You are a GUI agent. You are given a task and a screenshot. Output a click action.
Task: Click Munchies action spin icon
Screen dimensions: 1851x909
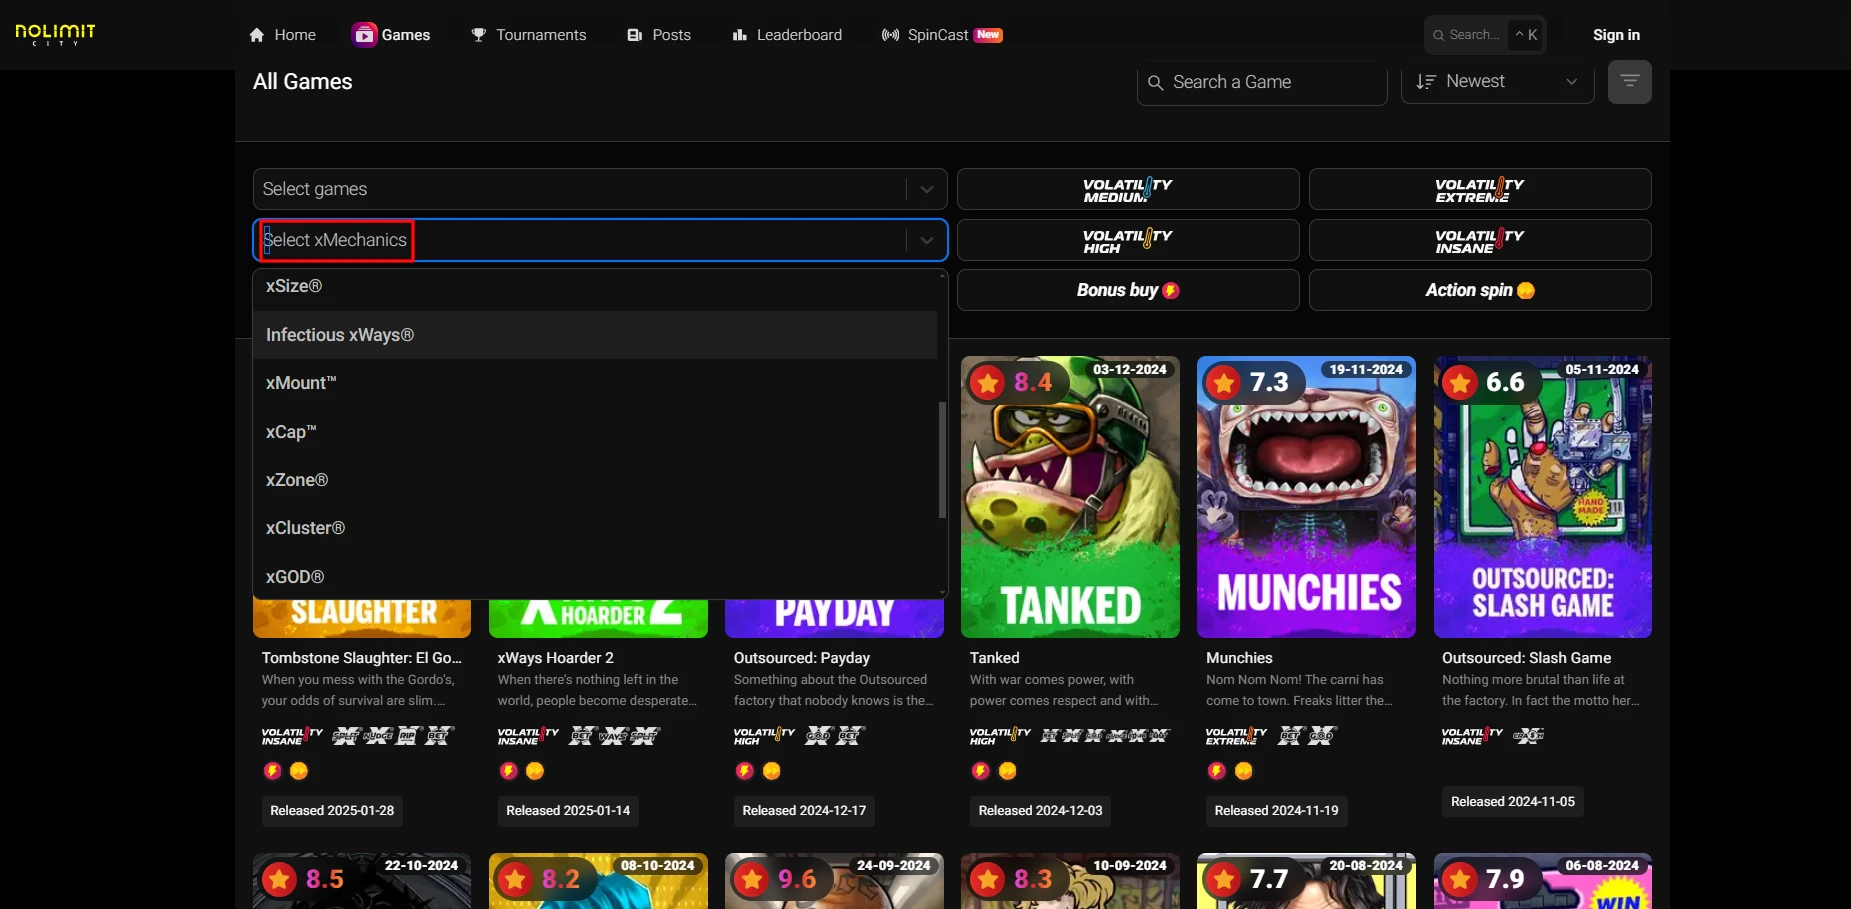pos(1243,771)
